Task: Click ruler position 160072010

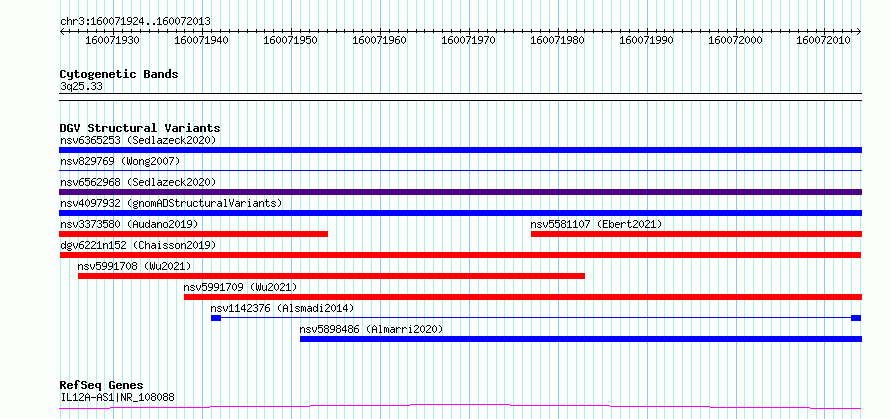Action: pos(824,40)
